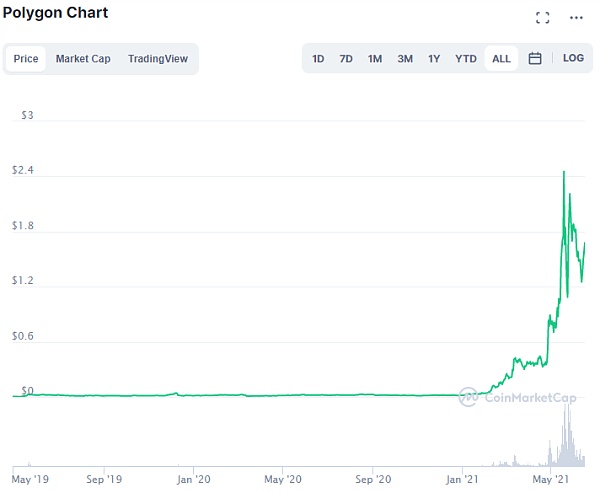The width and height of the screenshot is (600, 493).
Task: Switch to the Price tab
Action: [26, 59]
